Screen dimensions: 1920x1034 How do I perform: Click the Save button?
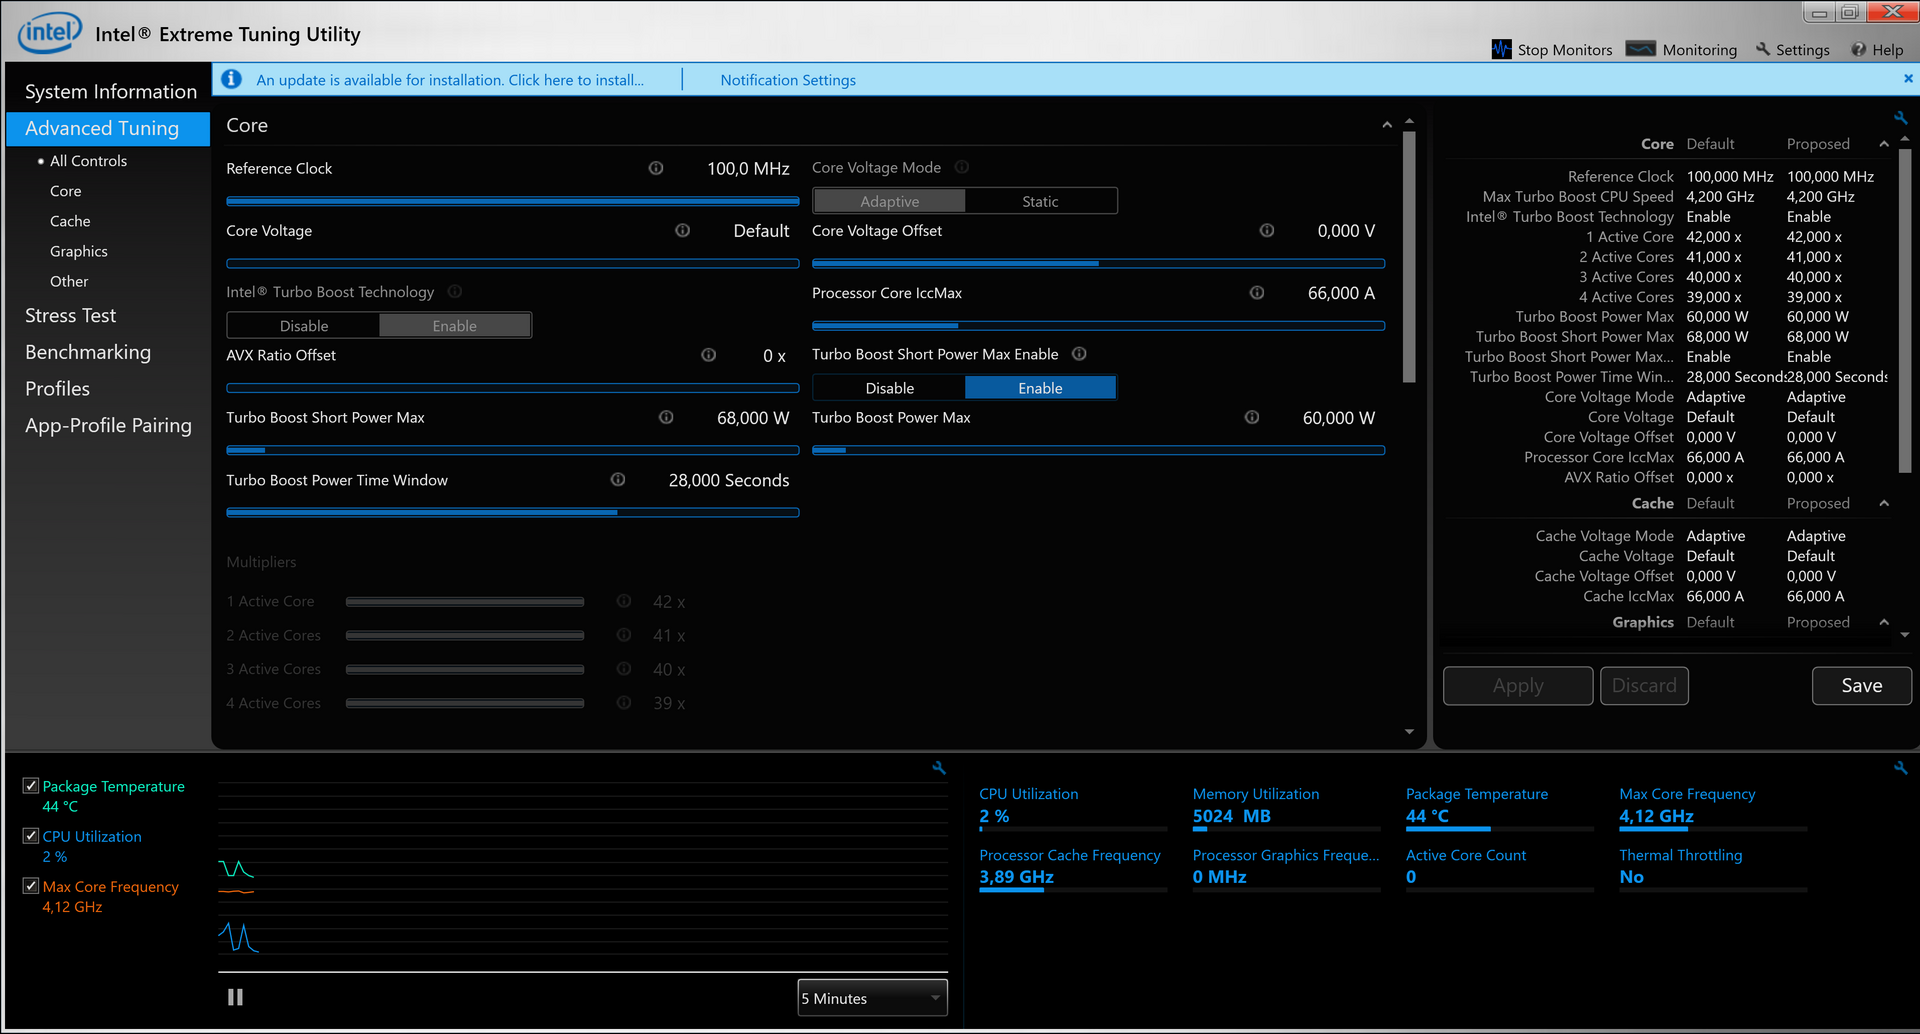point(1861,685)
